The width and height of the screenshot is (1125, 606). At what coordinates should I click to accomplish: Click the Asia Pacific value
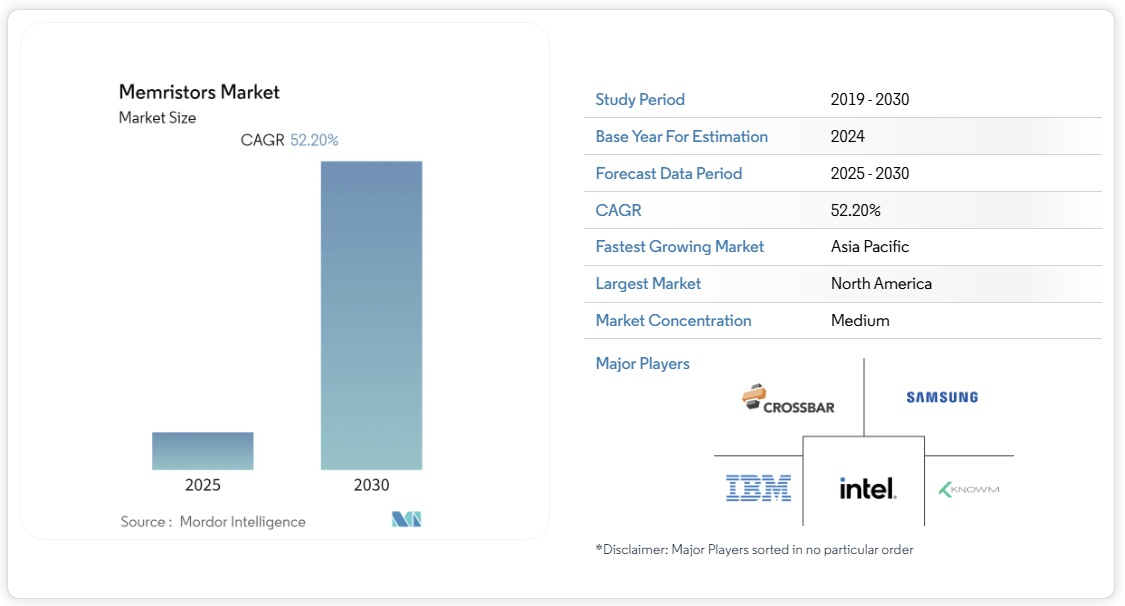tap(870, 246)
